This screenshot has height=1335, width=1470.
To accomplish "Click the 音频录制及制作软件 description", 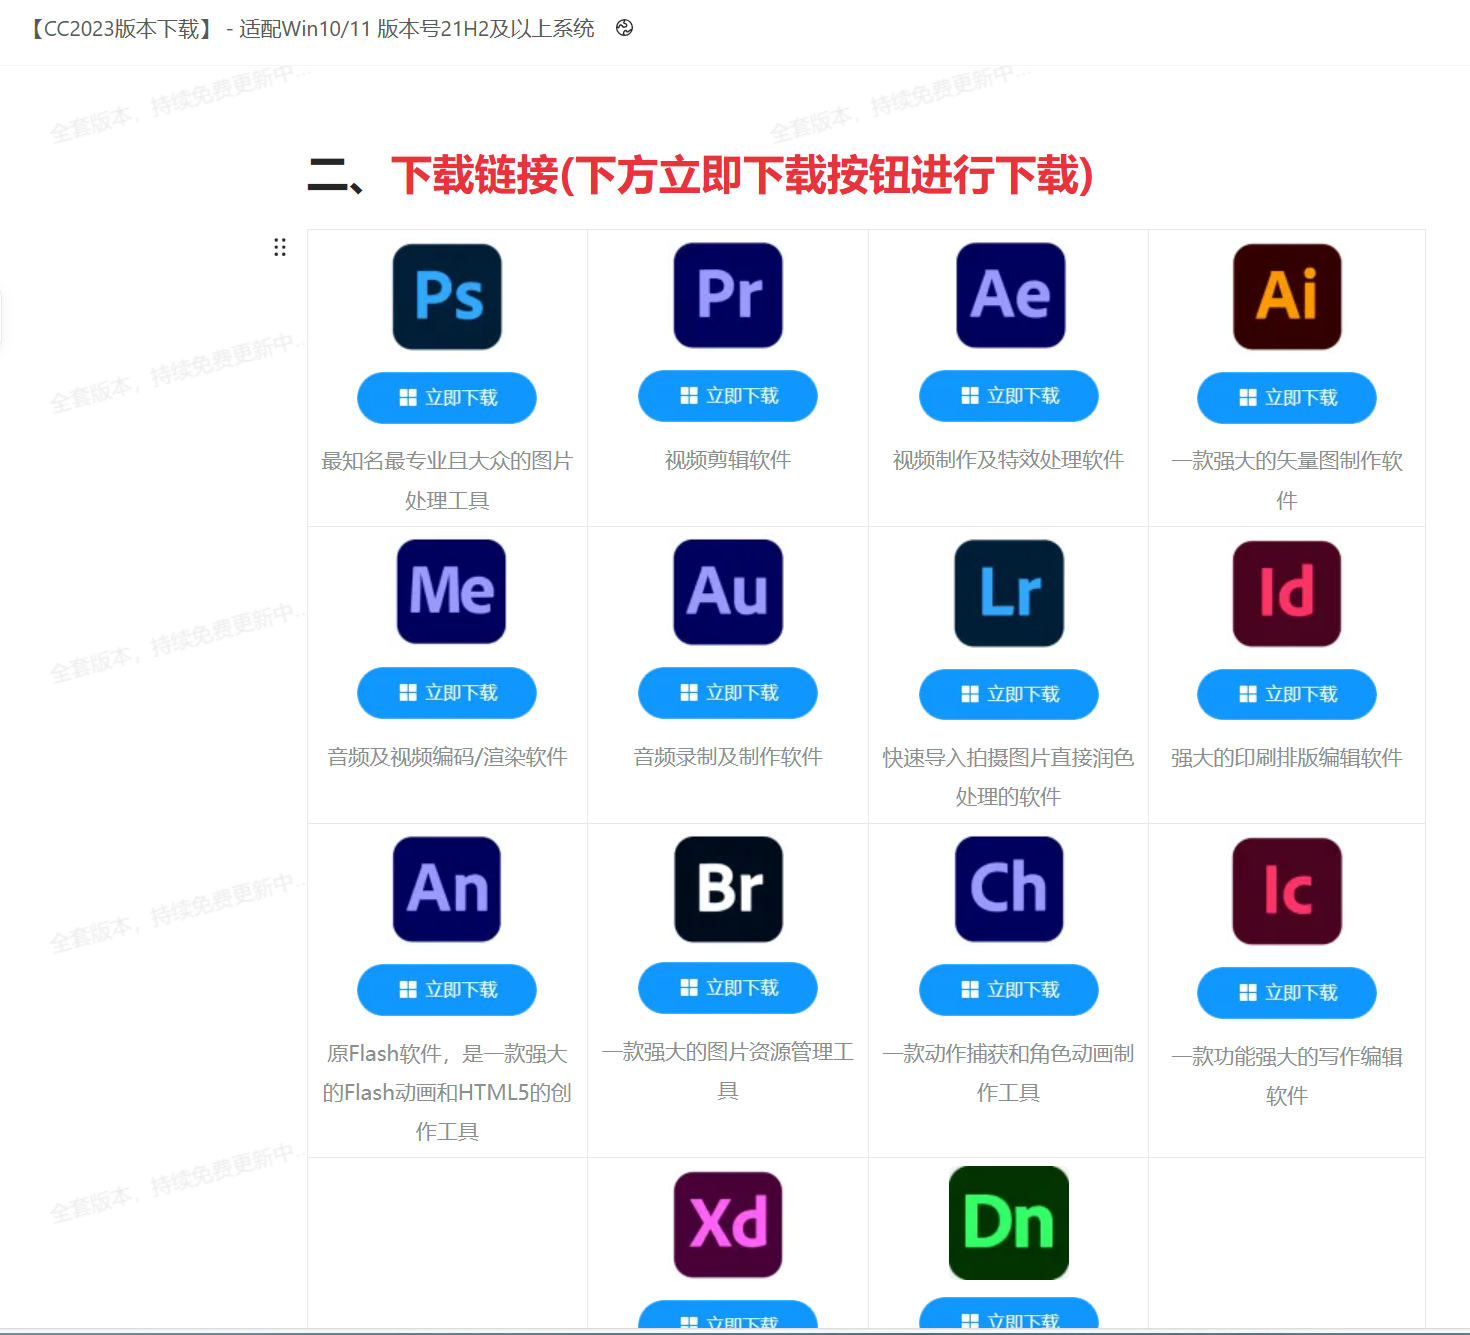I will click(728, 757).
